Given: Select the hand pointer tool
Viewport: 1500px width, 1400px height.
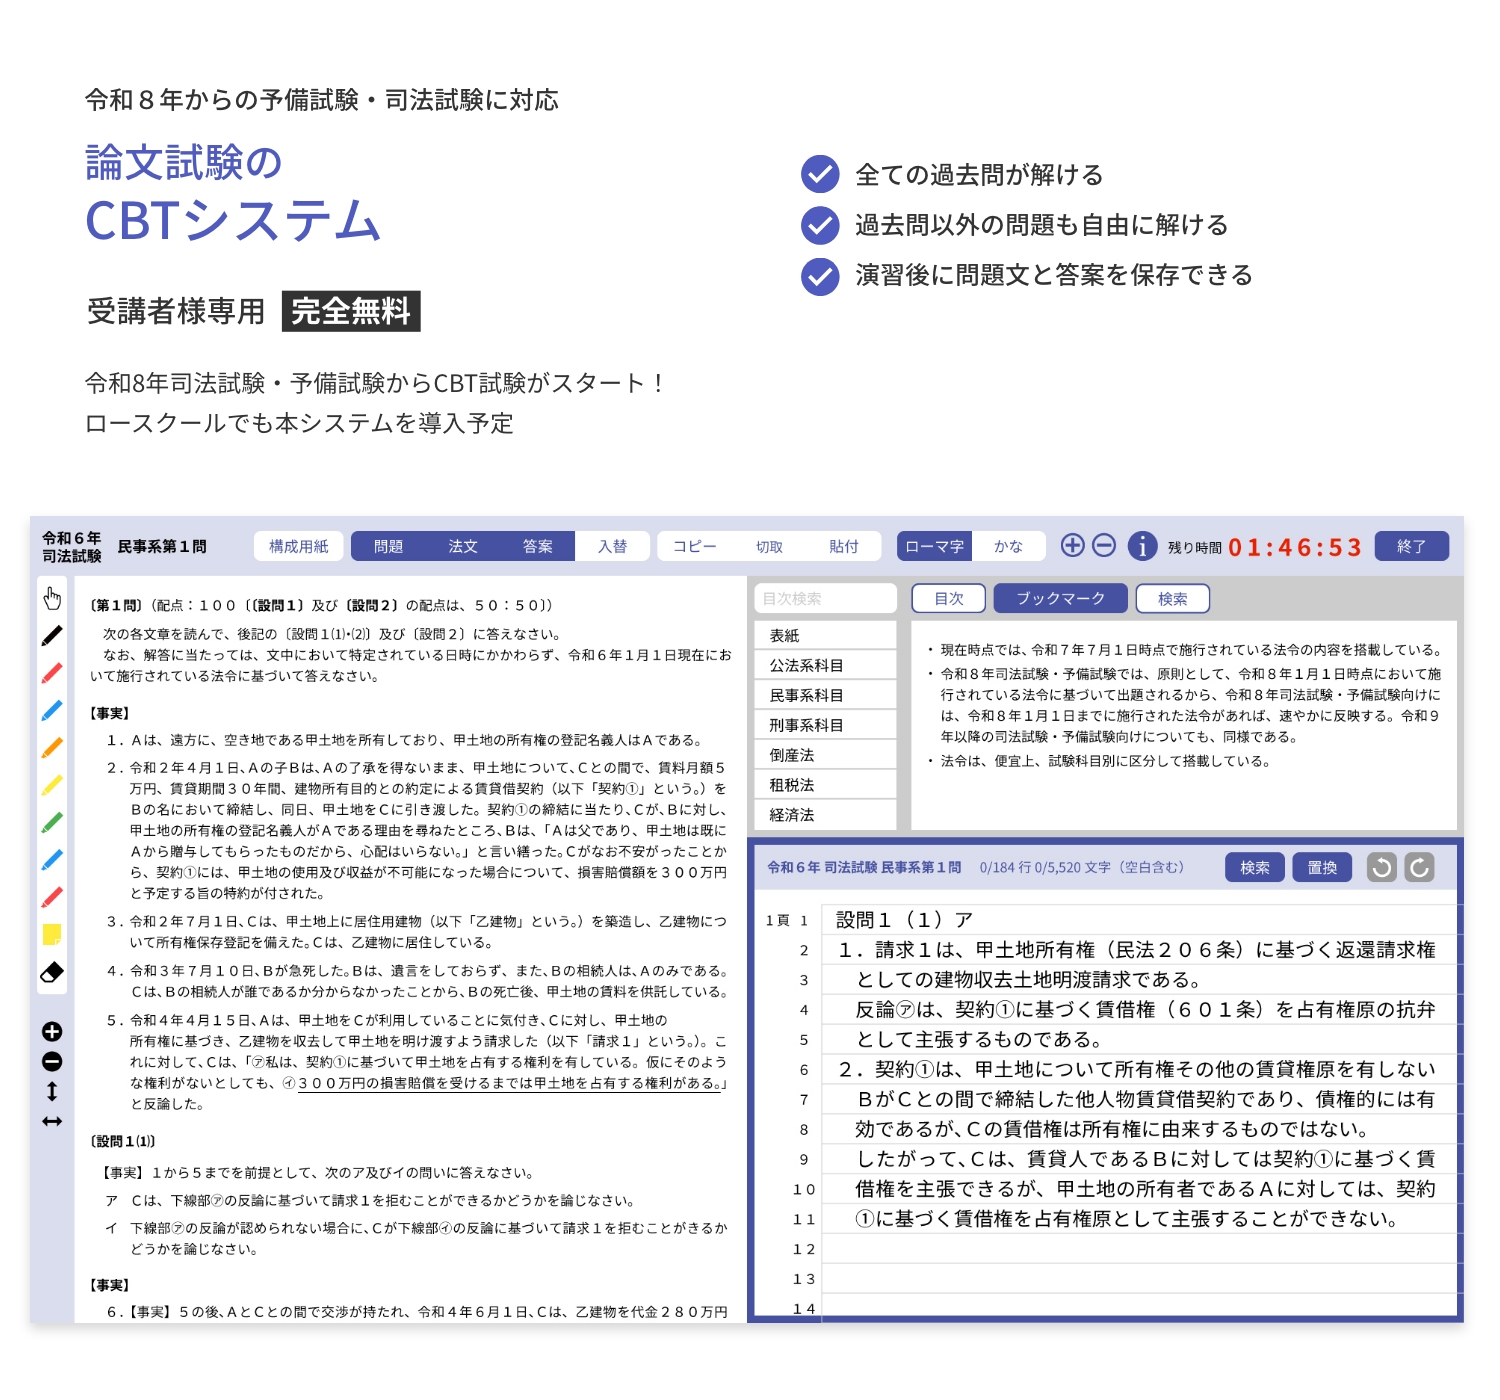Looking at the screenshot, I should [52, 598].
